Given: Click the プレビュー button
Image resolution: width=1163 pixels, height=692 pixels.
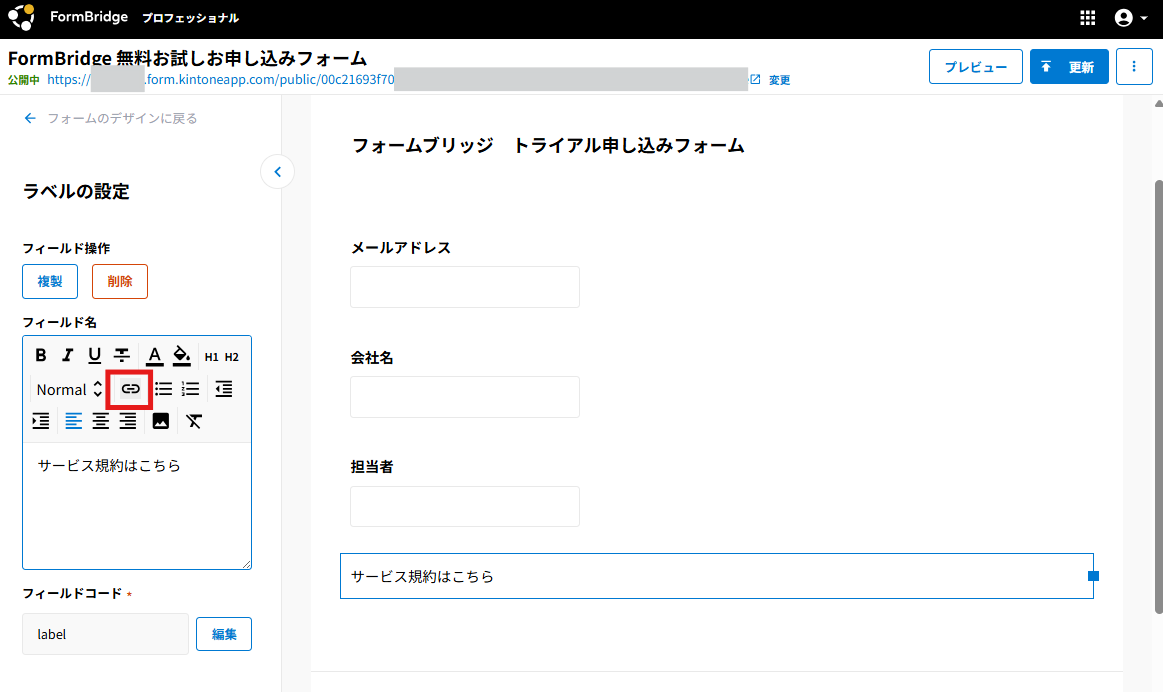Looking at the screenshot, I should tap(975, 67).
